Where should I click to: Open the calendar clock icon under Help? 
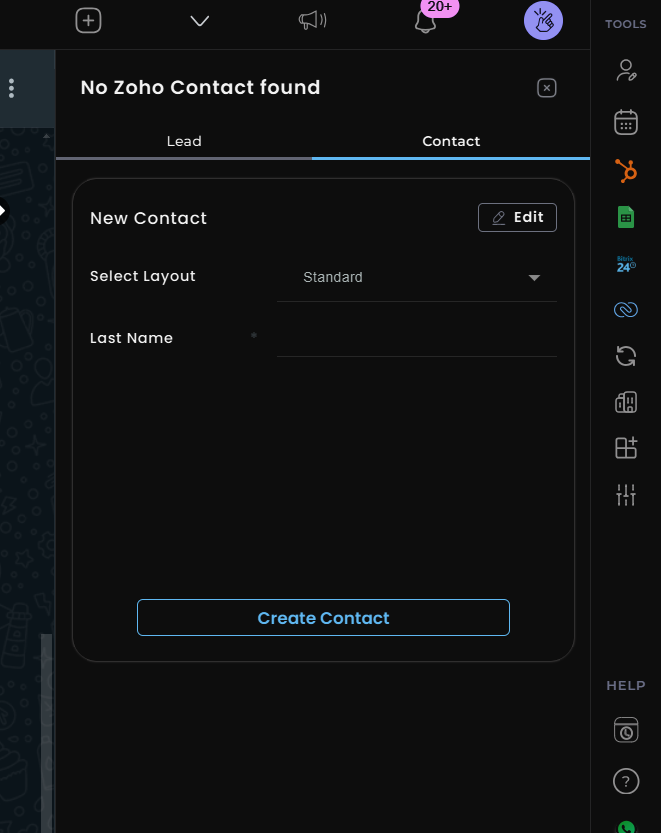[x=626, y=730]
